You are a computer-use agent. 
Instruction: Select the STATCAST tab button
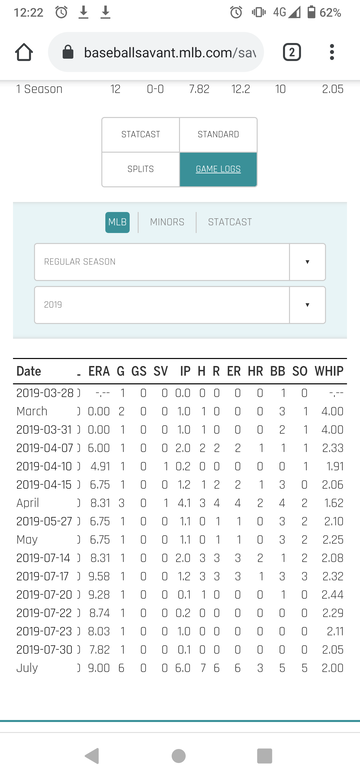(141, 134)
